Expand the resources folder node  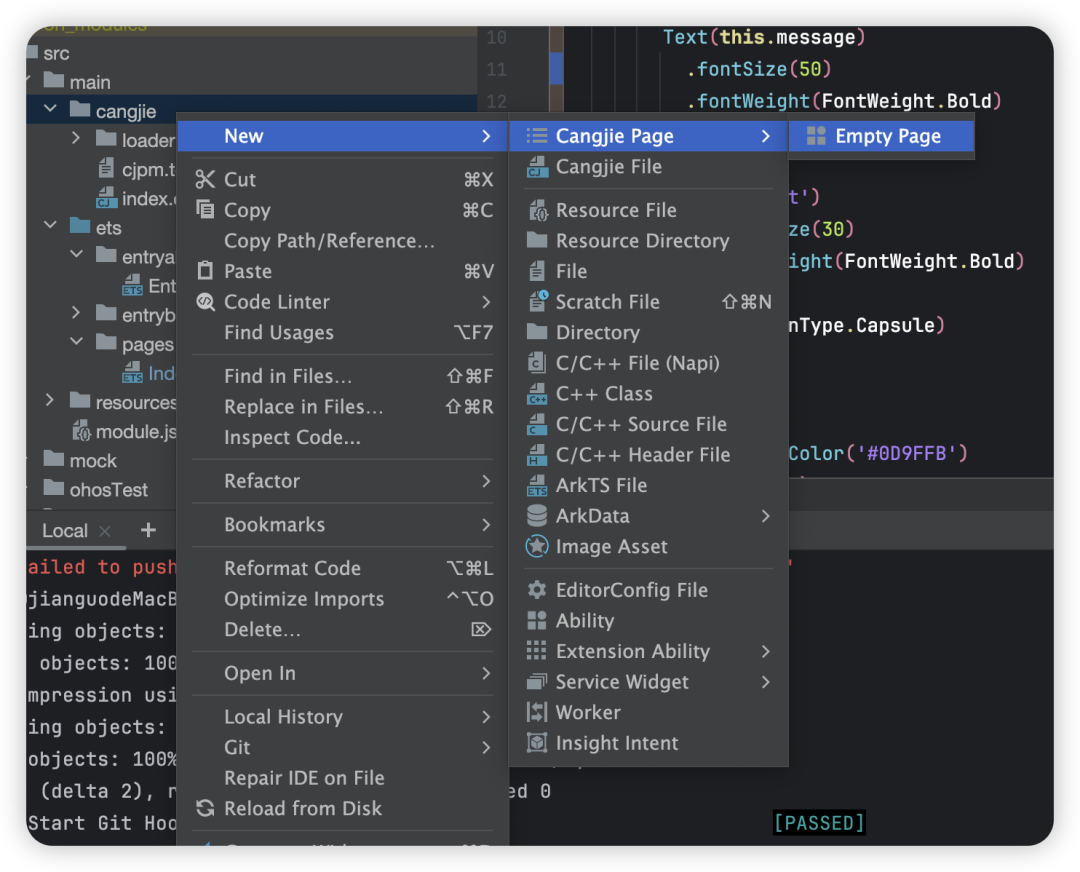(x=50, y=402)
